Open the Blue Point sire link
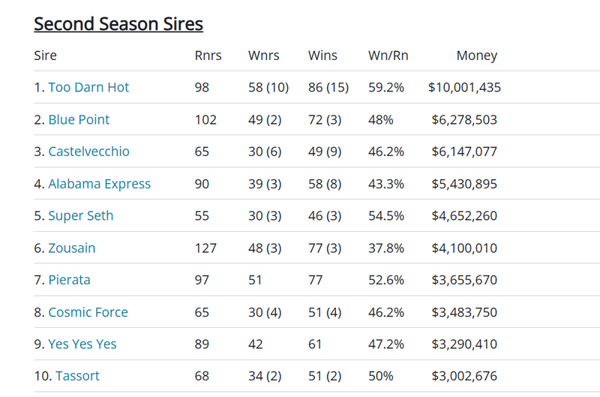Screen dimensions: 600x397 pos(79,119)
